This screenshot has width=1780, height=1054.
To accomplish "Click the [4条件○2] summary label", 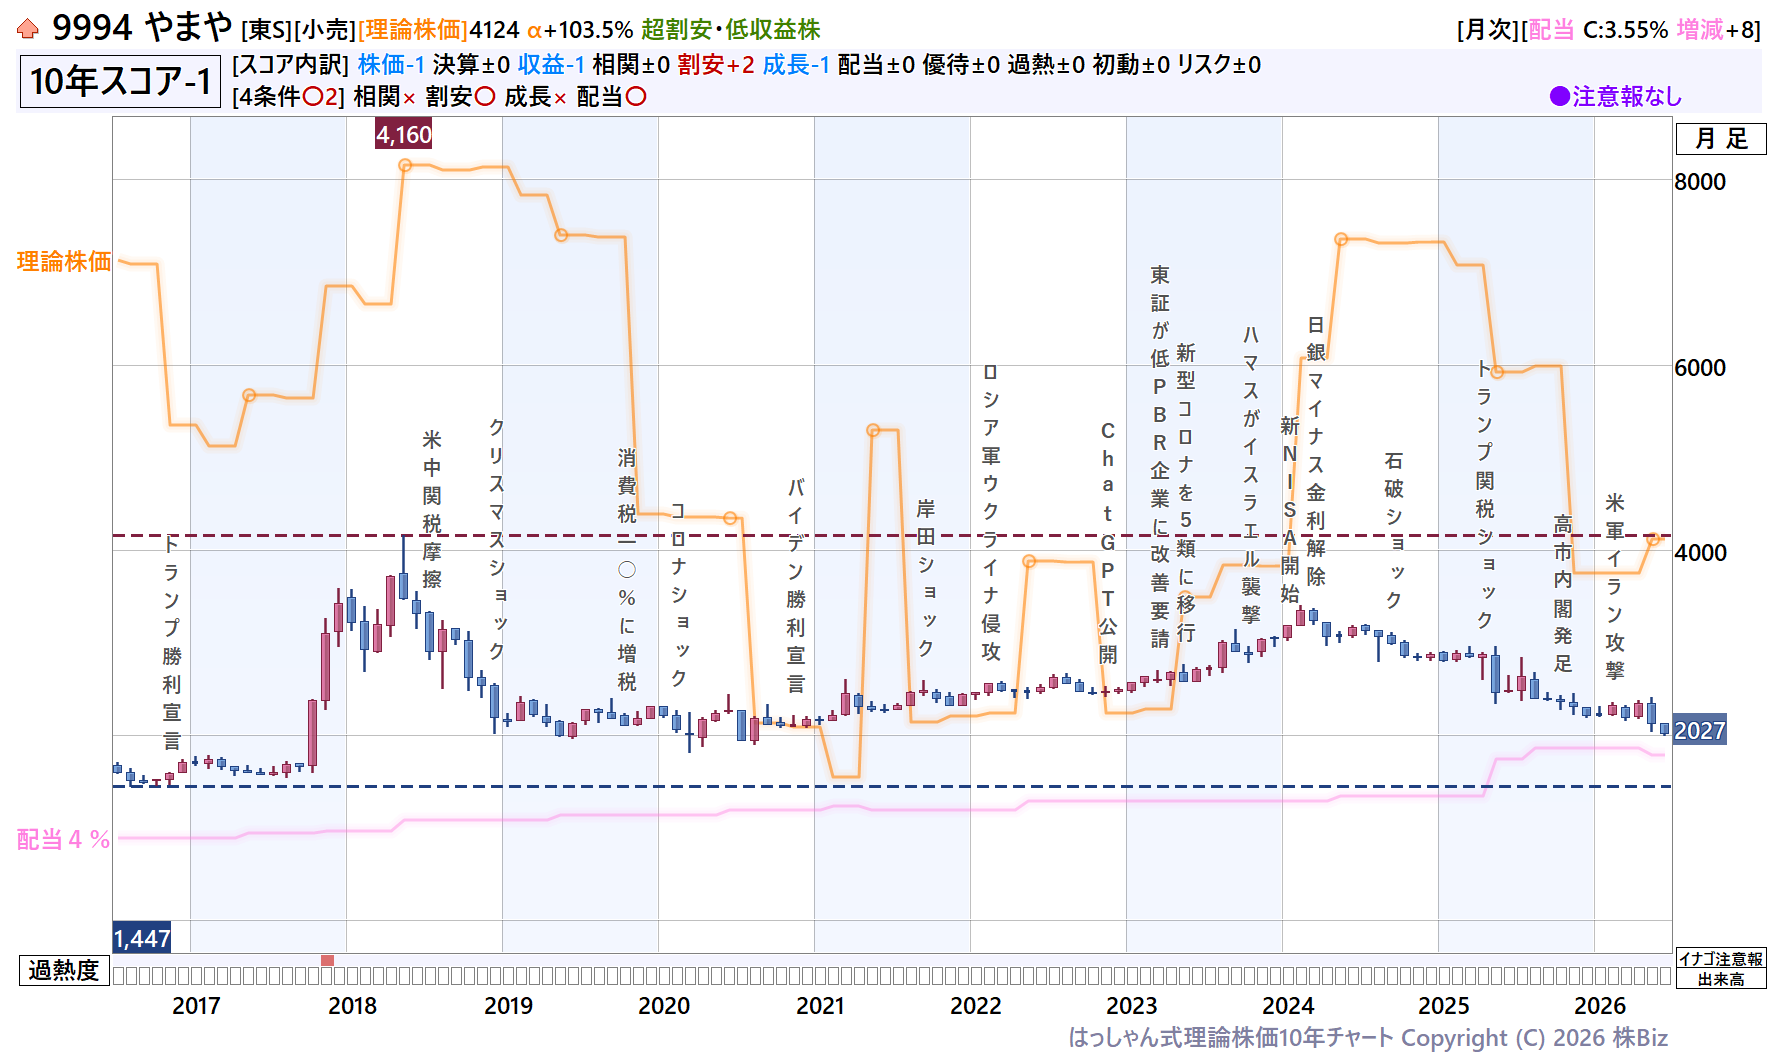I will (288, 97).
